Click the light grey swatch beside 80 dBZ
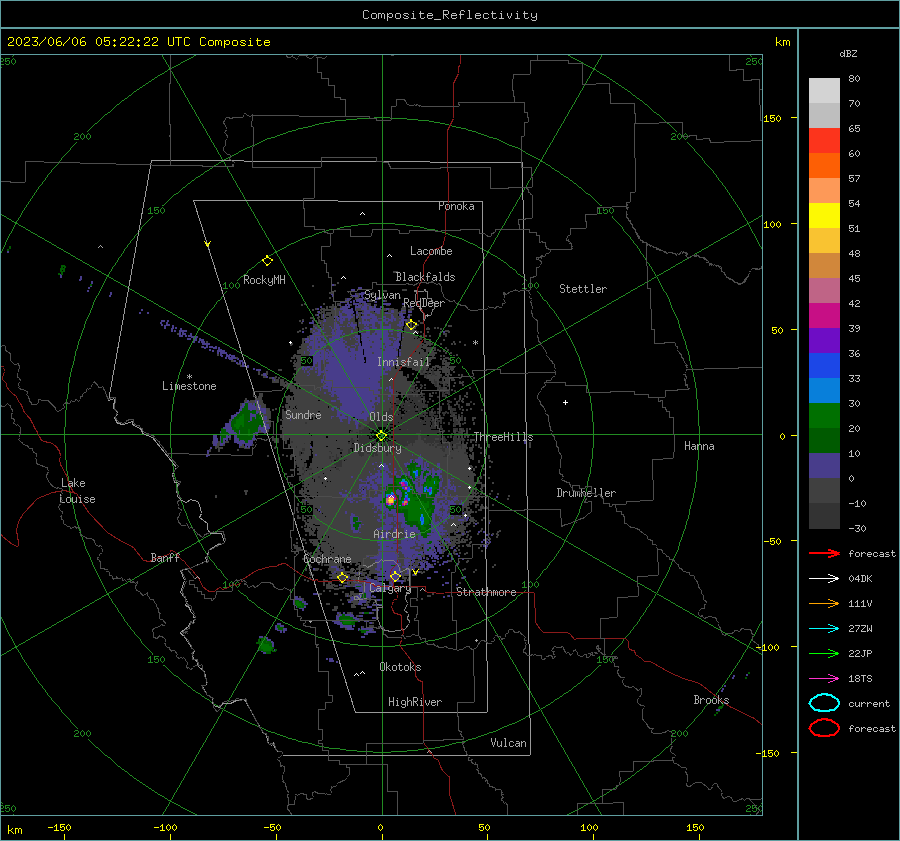This screenshot has height=841, width=900. click(824, 91)
